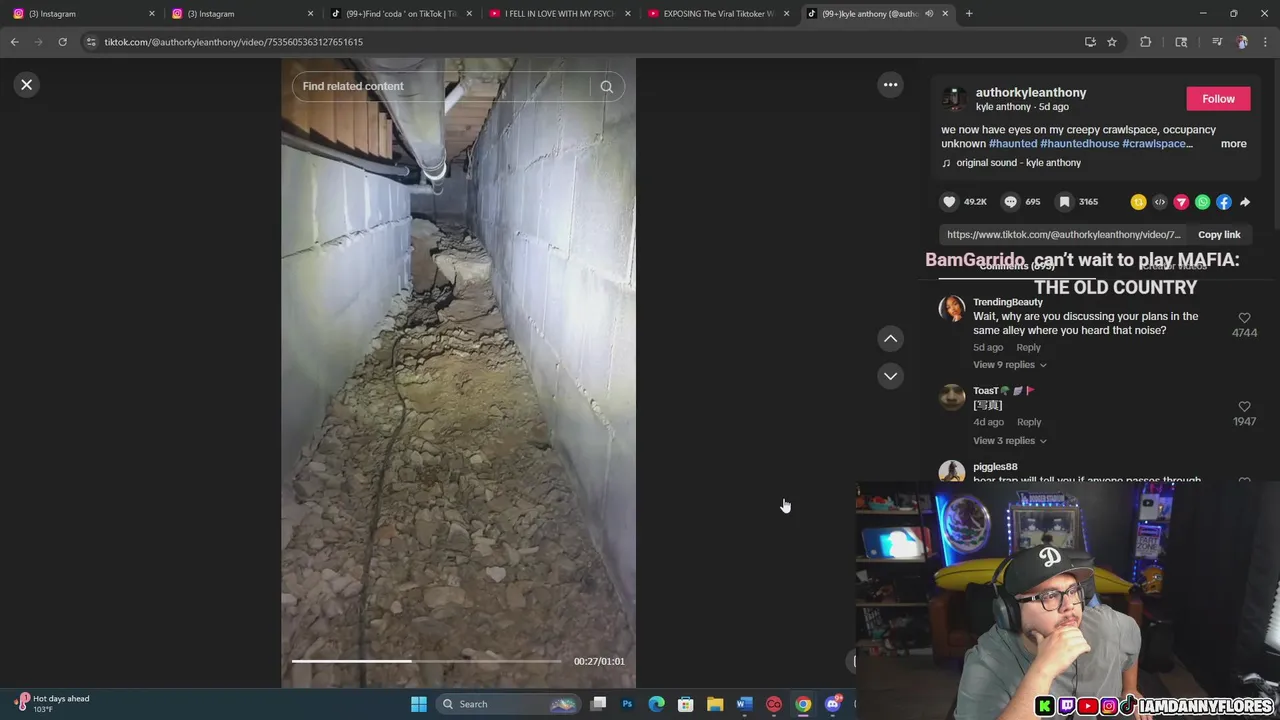Open TrendingBeauty's profile picture
The height and width of the screenshot is (720, 1280).
tap(952, 309)
